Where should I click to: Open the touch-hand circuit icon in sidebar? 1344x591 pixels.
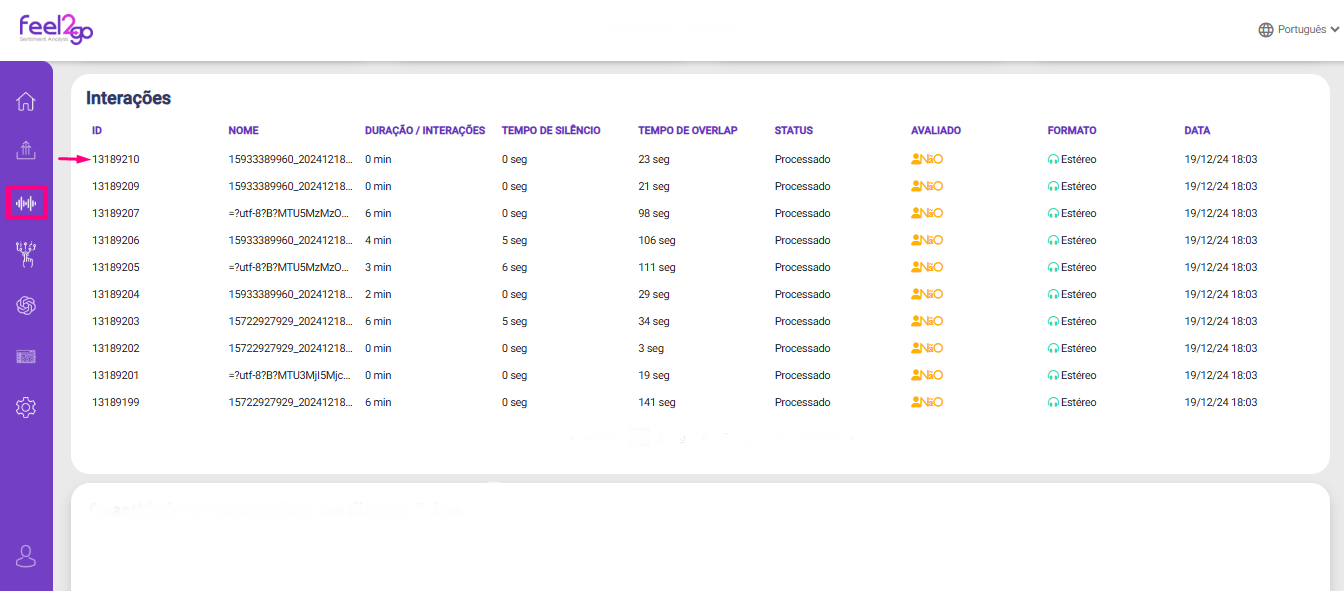coord(26,254)
